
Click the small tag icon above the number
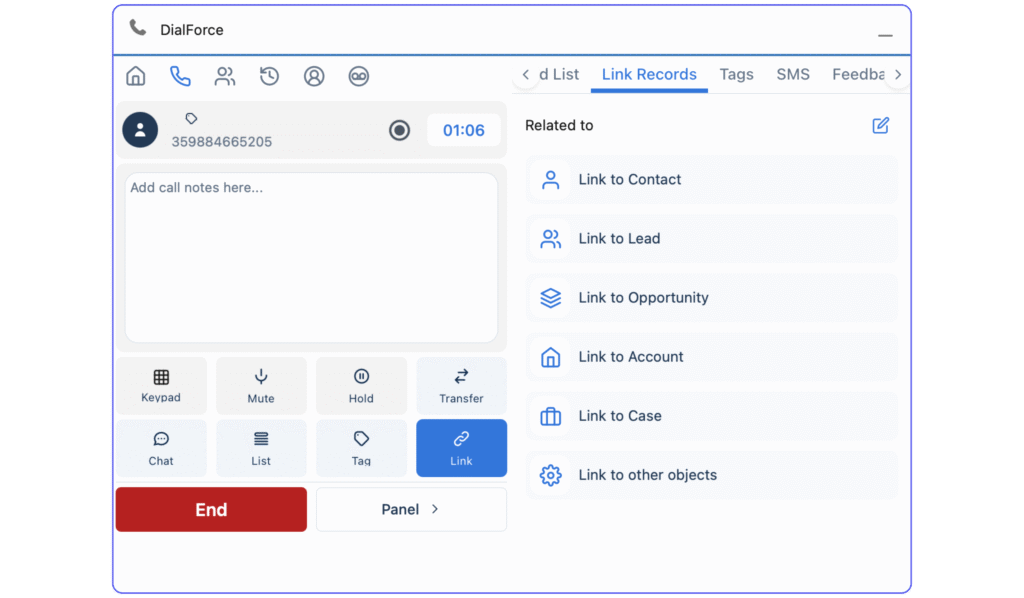[191, 118]
